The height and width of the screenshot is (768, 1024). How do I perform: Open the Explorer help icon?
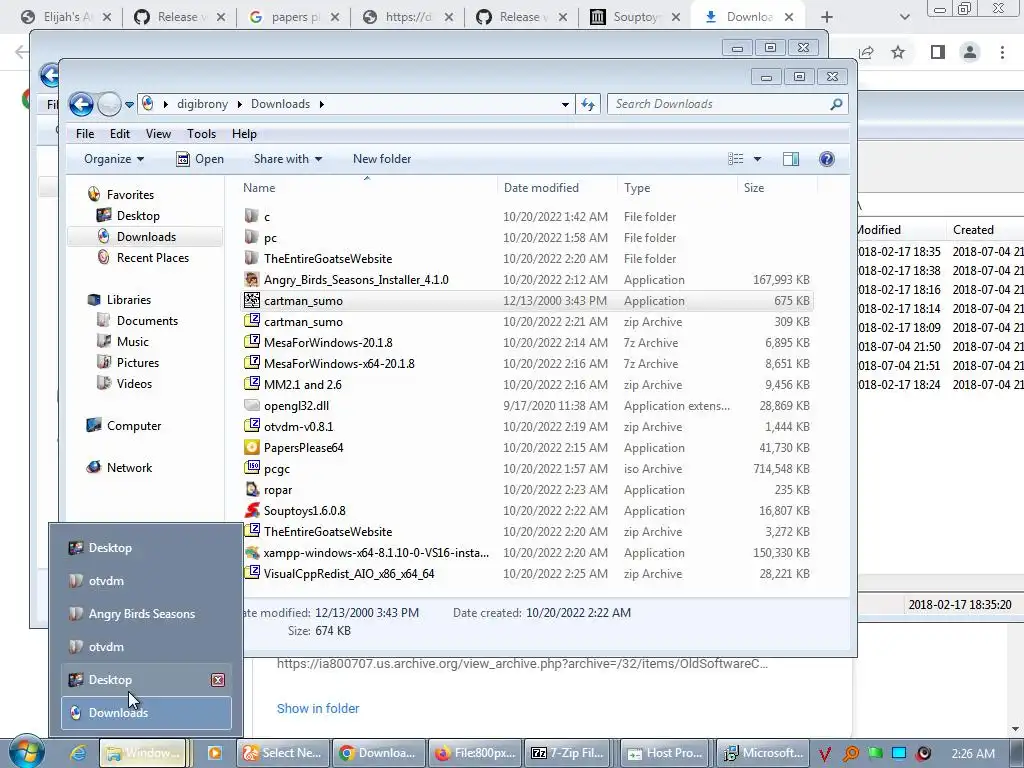click(x=826, y=159)
